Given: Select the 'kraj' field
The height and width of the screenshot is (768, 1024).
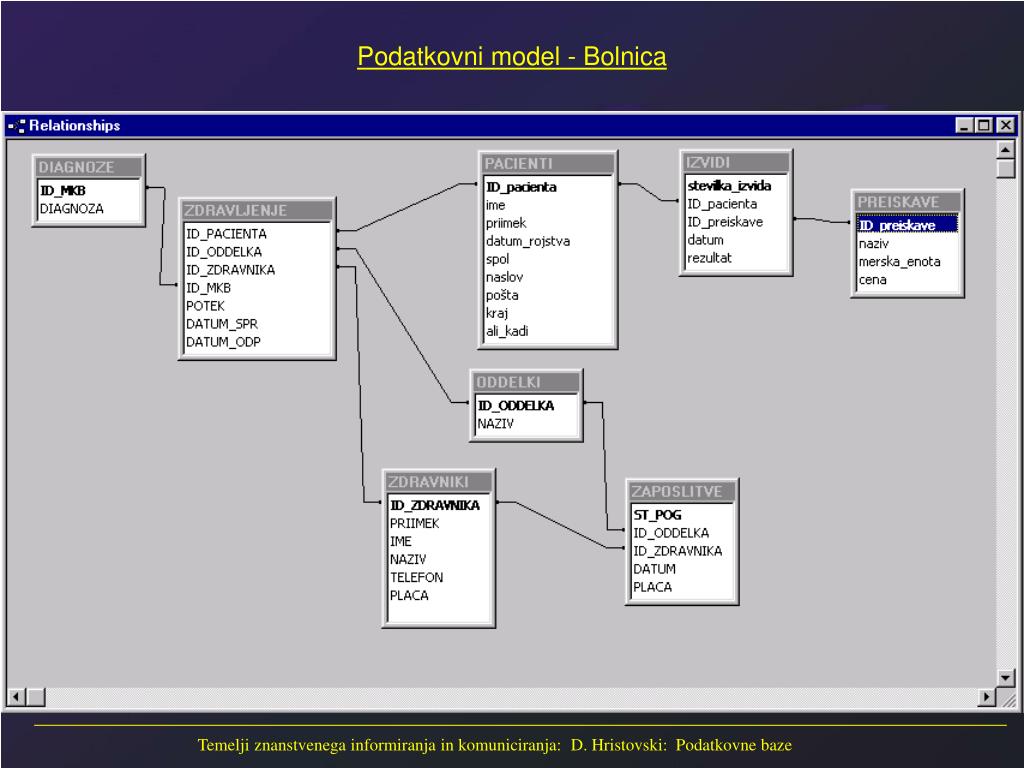Looking at the screenshot, I should (497, 313).
